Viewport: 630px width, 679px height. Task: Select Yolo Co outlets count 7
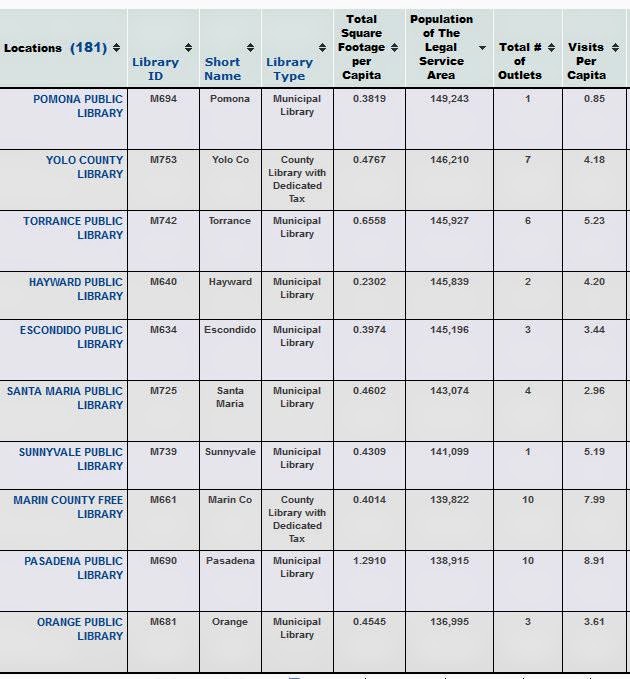528,160
